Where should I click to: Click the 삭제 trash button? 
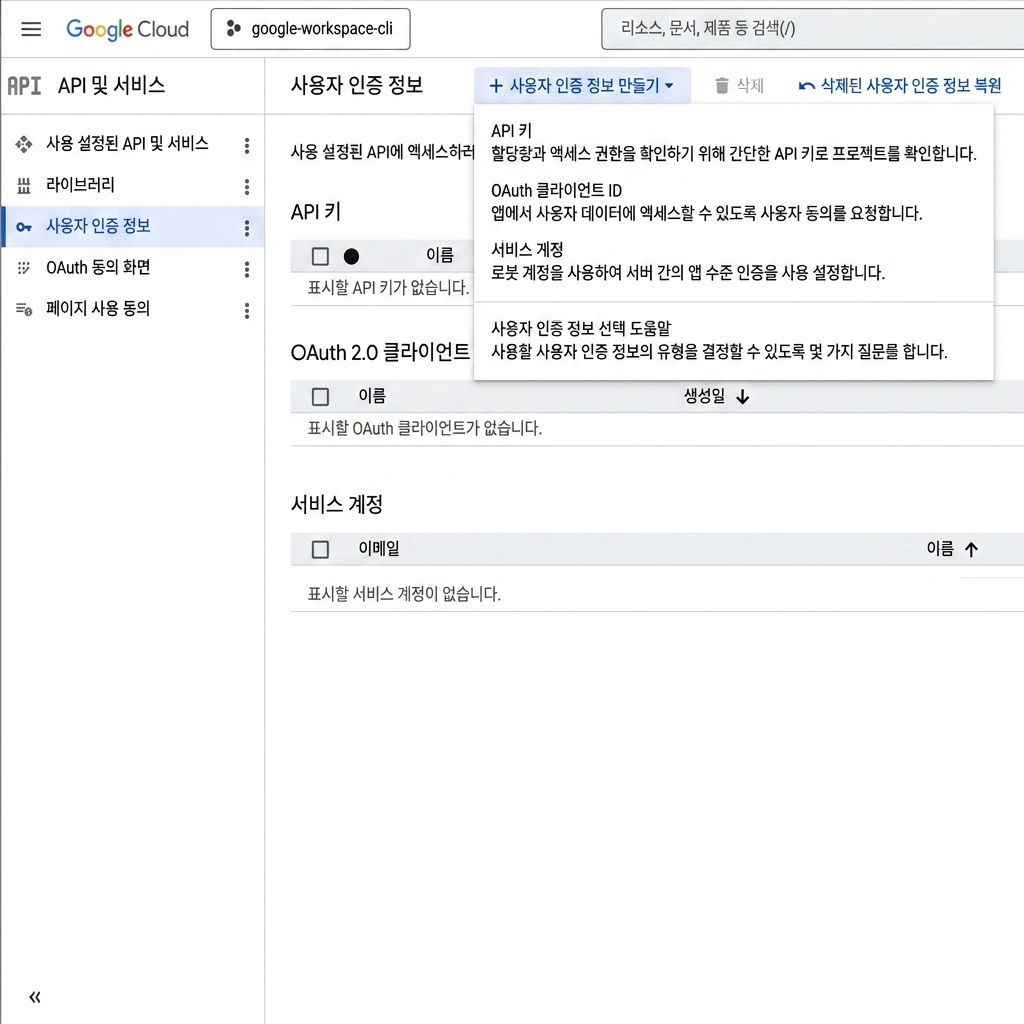pos(739,86)
